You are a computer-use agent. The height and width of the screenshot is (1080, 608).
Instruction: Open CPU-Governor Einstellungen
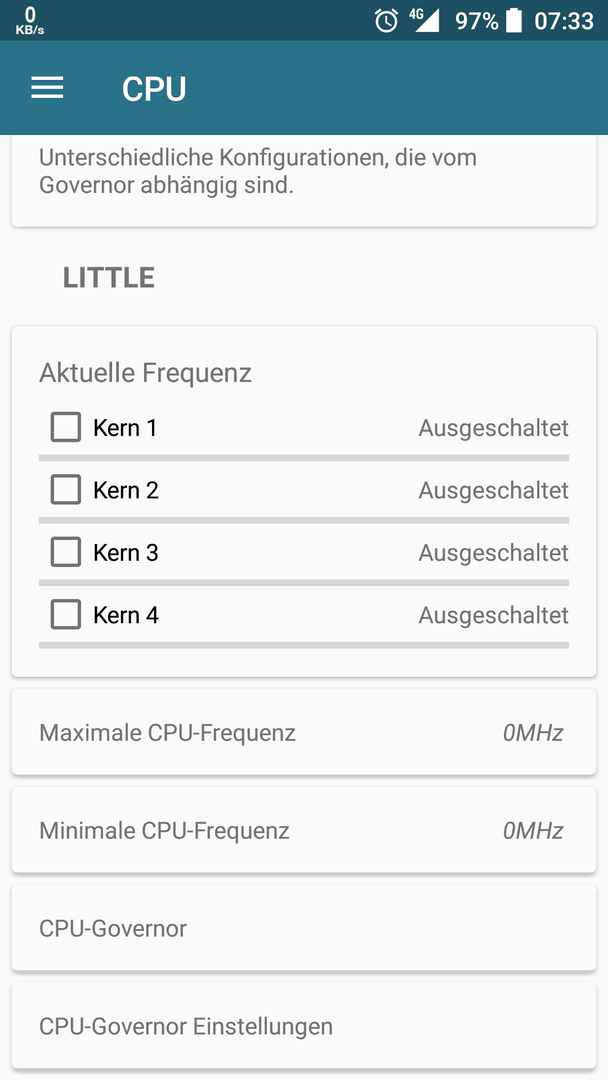point(304,1025)
